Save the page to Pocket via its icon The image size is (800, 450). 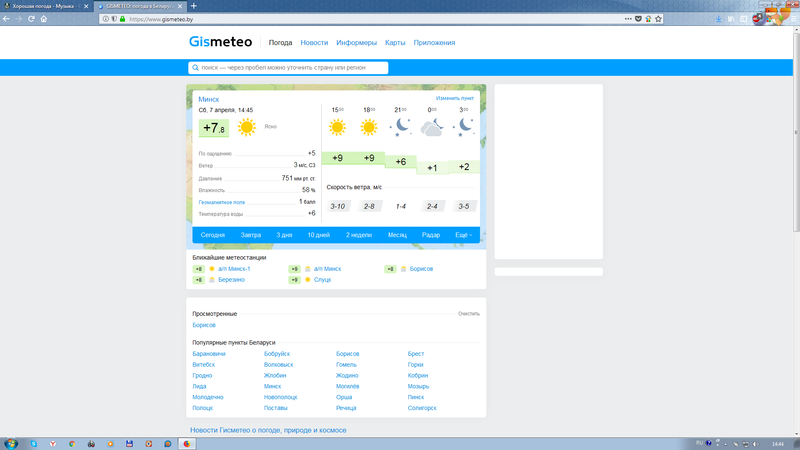click(x=638, y=19)
